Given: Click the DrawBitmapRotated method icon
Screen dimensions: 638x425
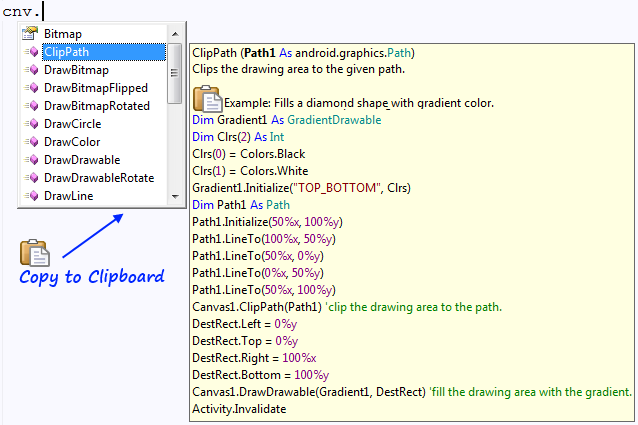Looking at the screenshot, I should tap(31, 106).
